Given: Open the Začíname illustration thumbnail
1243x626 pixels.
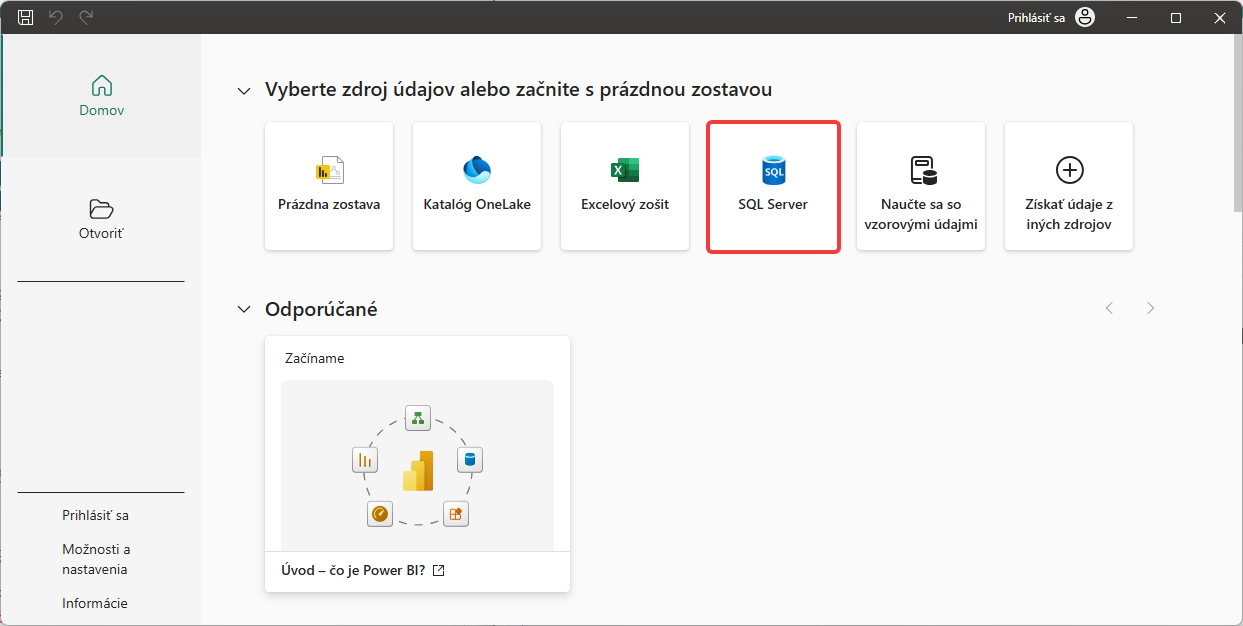Looking at the screenshot, I should click(x=417, y=465).
